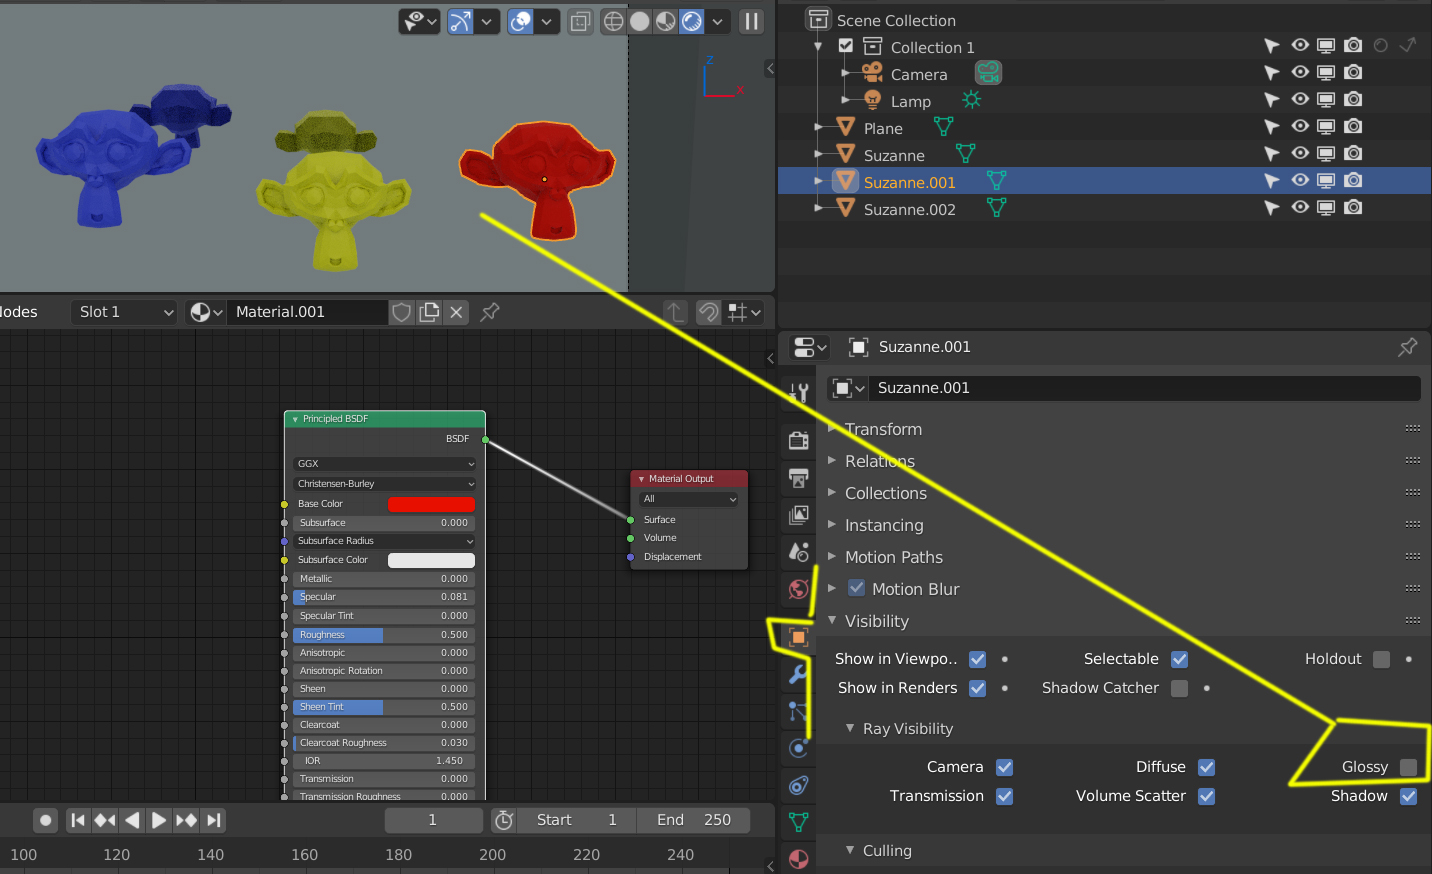Expand the Collections panel
The height and width of the screenshot is (874, 1432).
(886, 493)
